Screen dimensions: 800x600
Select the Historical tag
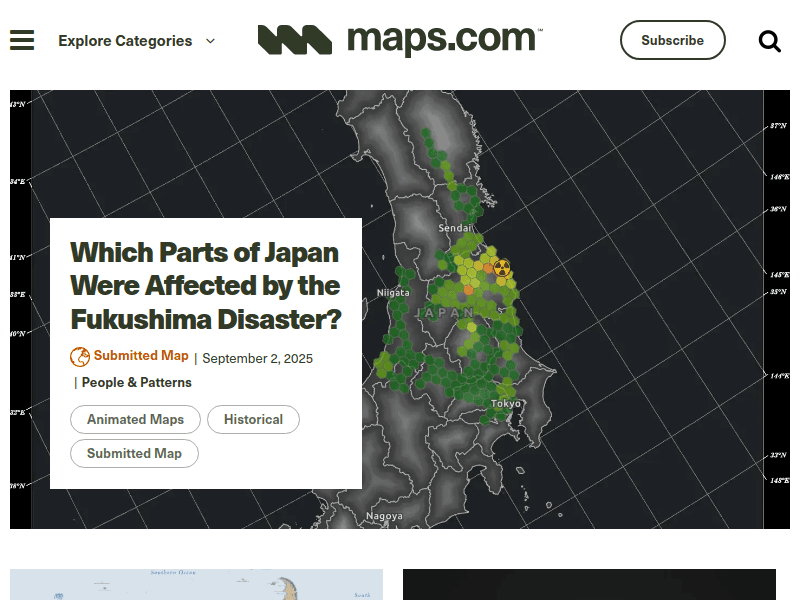(253, 419)
